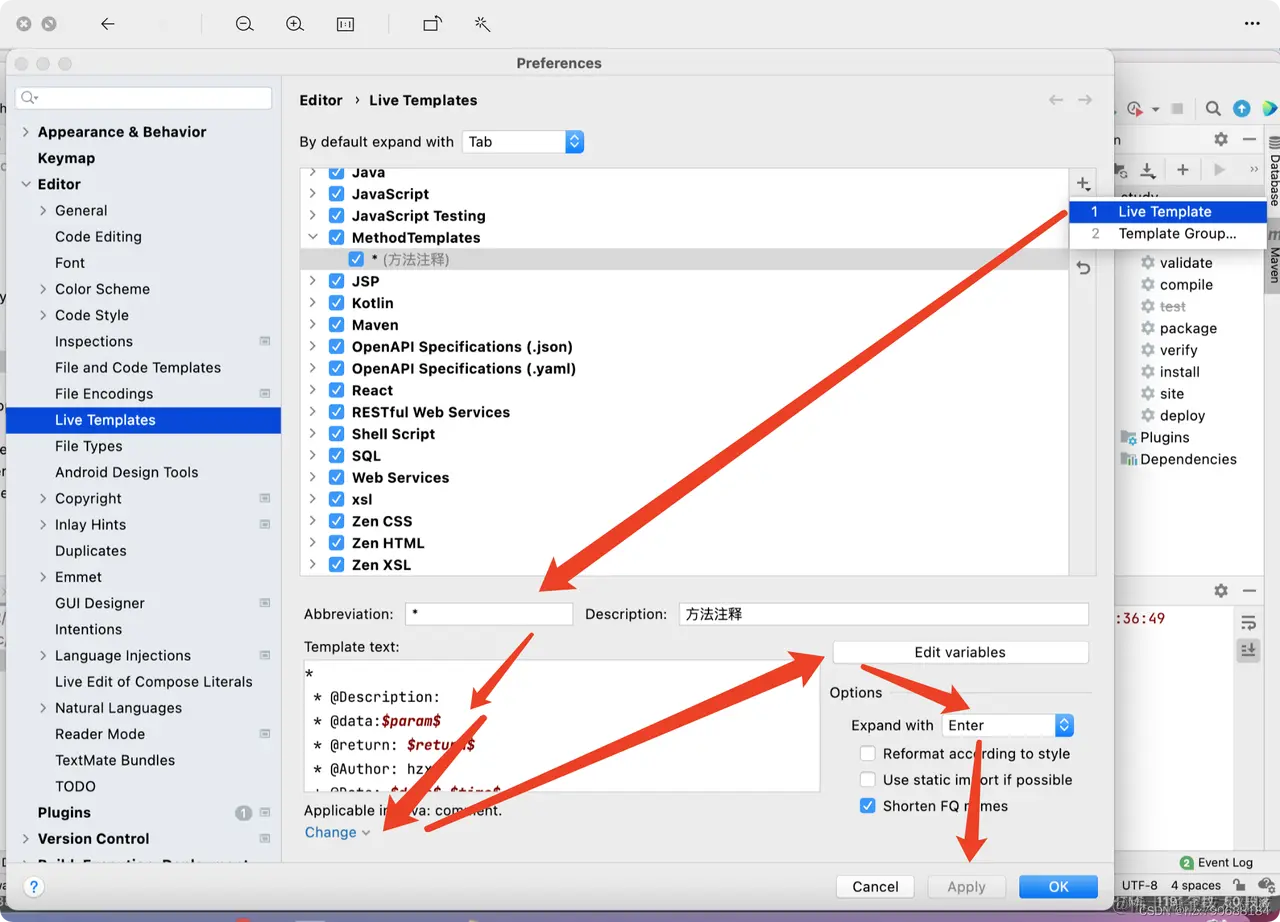Click the Cancel button
1280x922 pixels.
[x=875, y=887]
